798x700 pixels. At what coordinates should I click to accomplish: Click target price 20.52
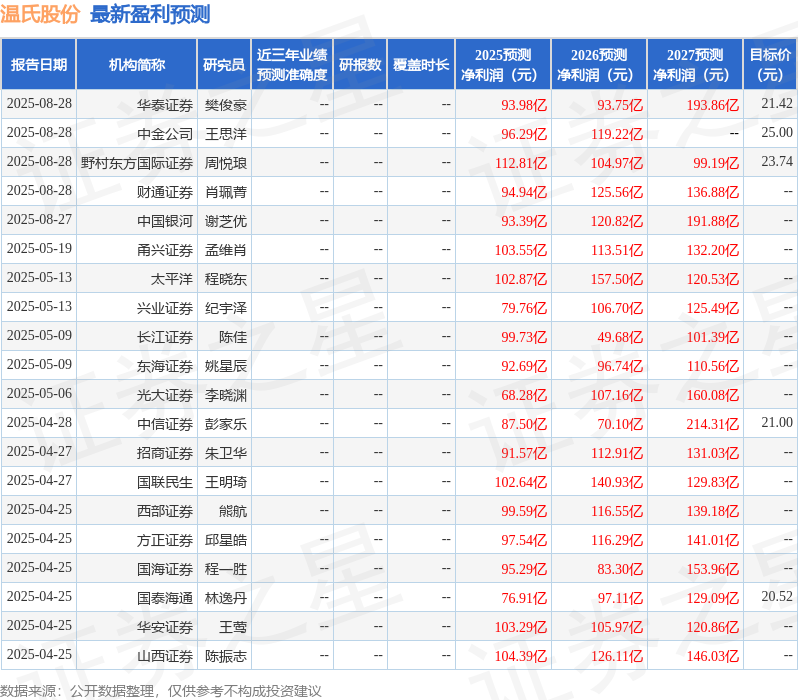pos(777,597)
